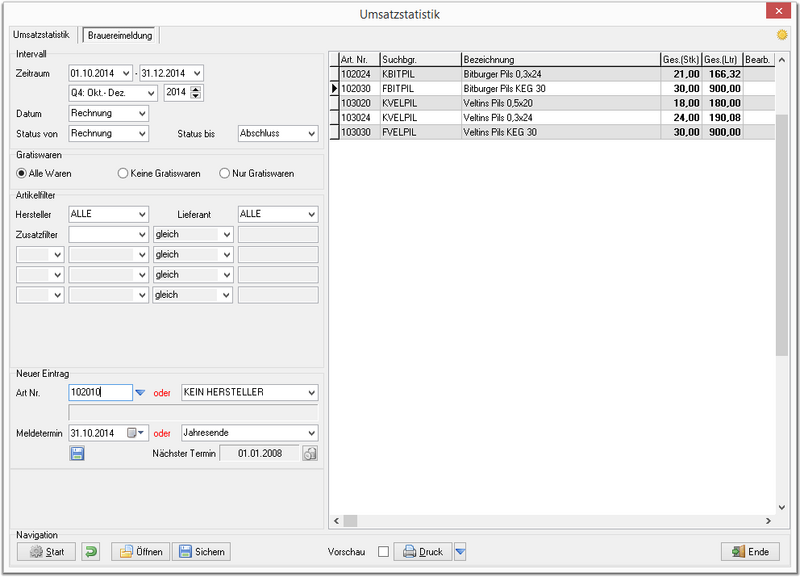This screenshot has height=577, width=800.
Task: Click the FVELPIL search term cell
Action: click(421, 132)
